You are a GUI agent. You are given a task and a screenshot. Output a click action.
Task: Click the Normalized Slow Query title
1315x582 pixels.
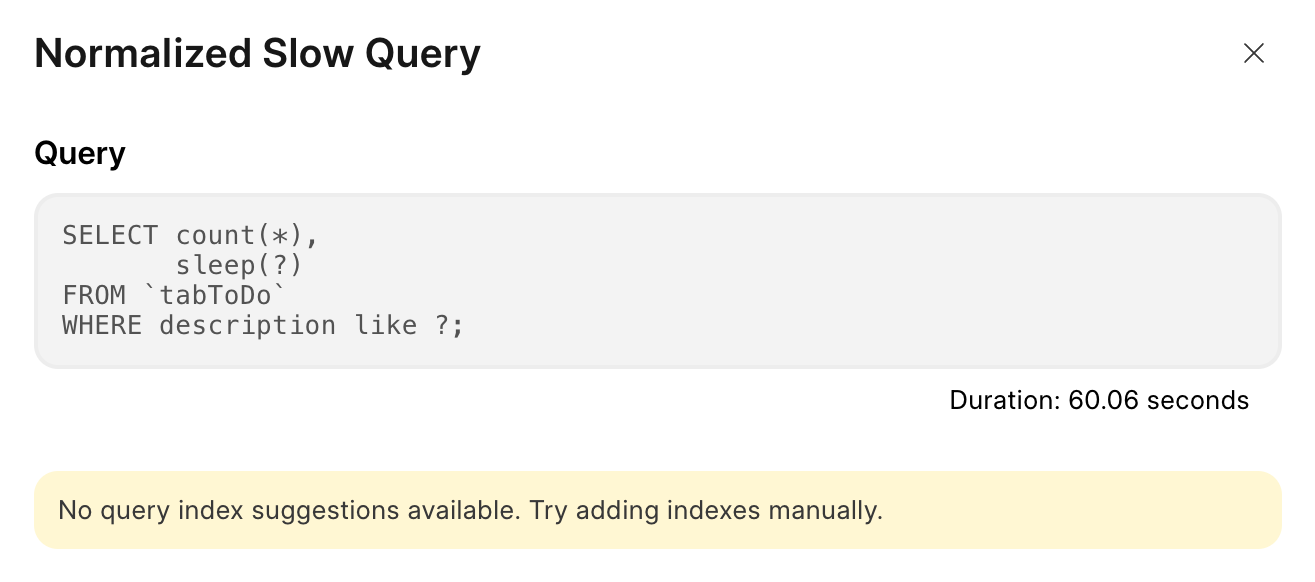coord(257,54)
